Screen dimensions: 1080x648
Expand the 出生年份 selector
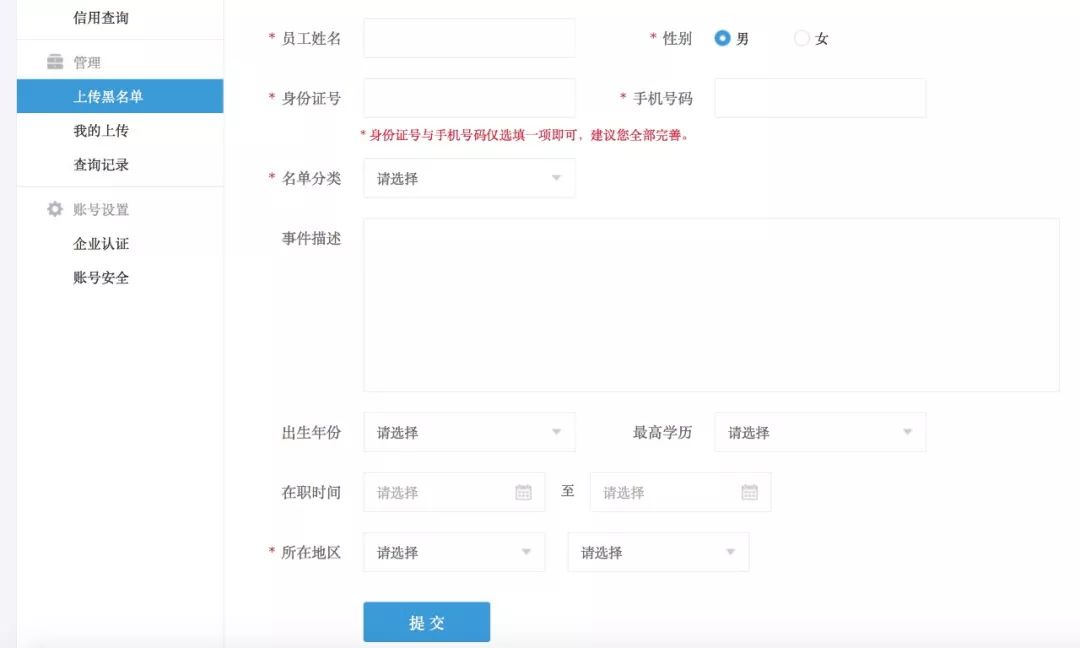pos(469,432)
